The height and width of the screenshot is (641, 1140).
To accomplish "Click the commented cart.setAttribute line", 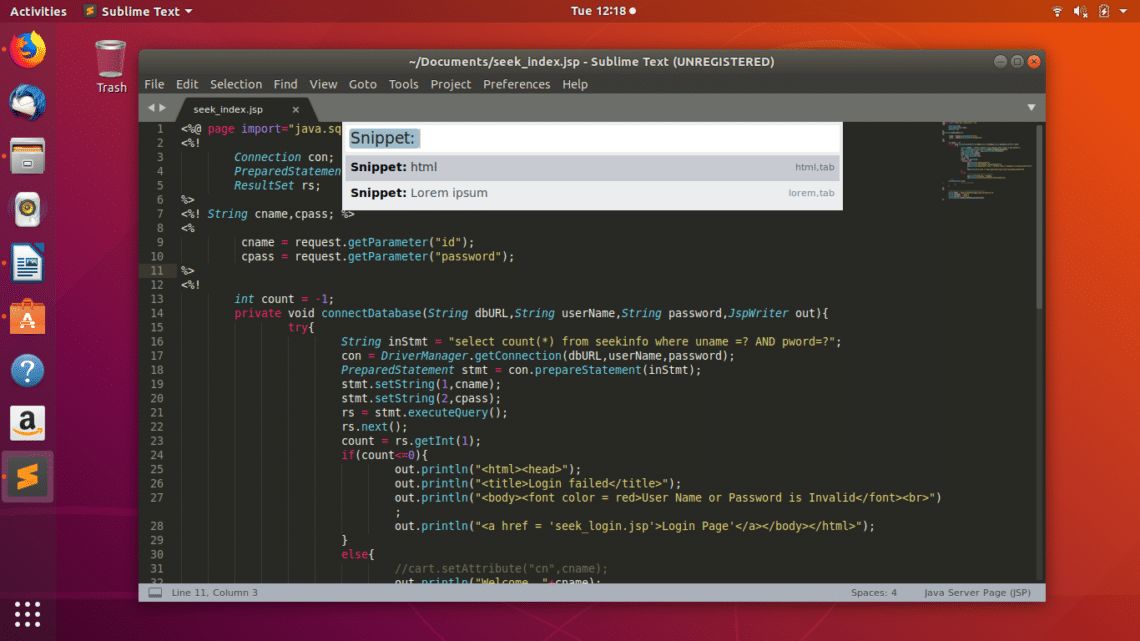I will pyautogui.click(x=502, y=569).
